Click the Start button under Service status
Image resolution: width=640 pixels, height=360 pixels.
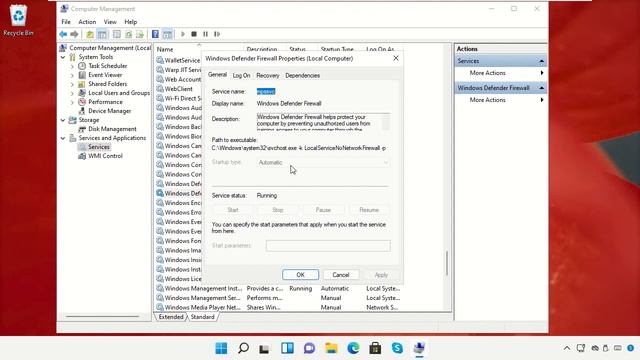coord(233,210)
